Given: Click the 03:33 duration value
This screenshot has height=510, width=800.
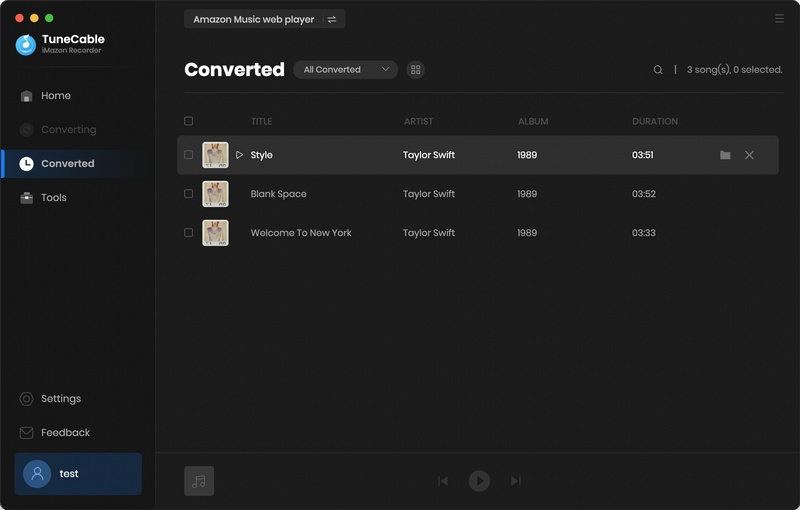Looking at the screenshot, I should tap(644, 233).
